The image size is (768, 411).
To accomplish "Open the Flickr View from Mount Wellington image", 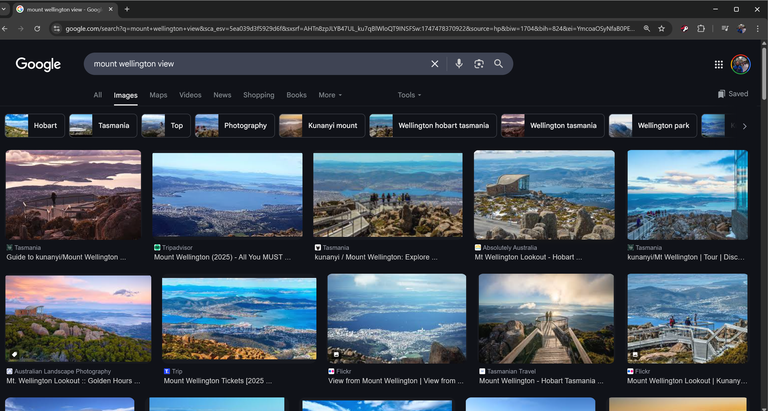I will click(x=397, y=318).
